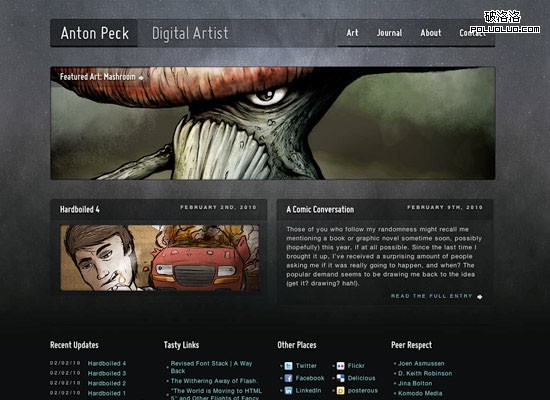550x400 pixels.
Task: Open the Art menu item
Action: coord(352,33)
